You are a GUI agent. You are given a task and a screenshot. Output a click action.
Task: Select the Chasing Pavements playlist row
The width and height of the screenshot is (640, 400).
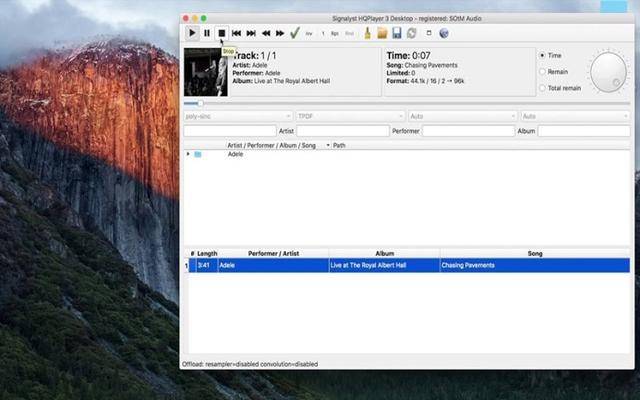405,266
